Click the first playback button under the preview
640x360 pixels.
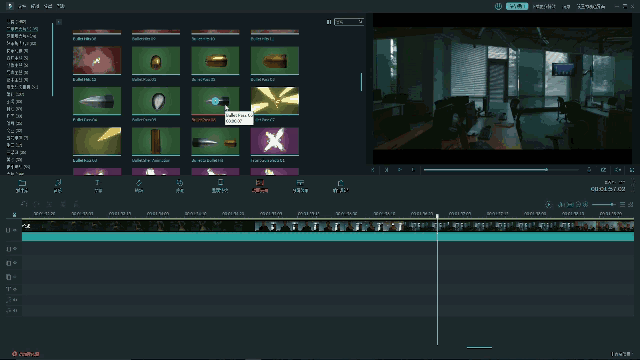(373, 170)
